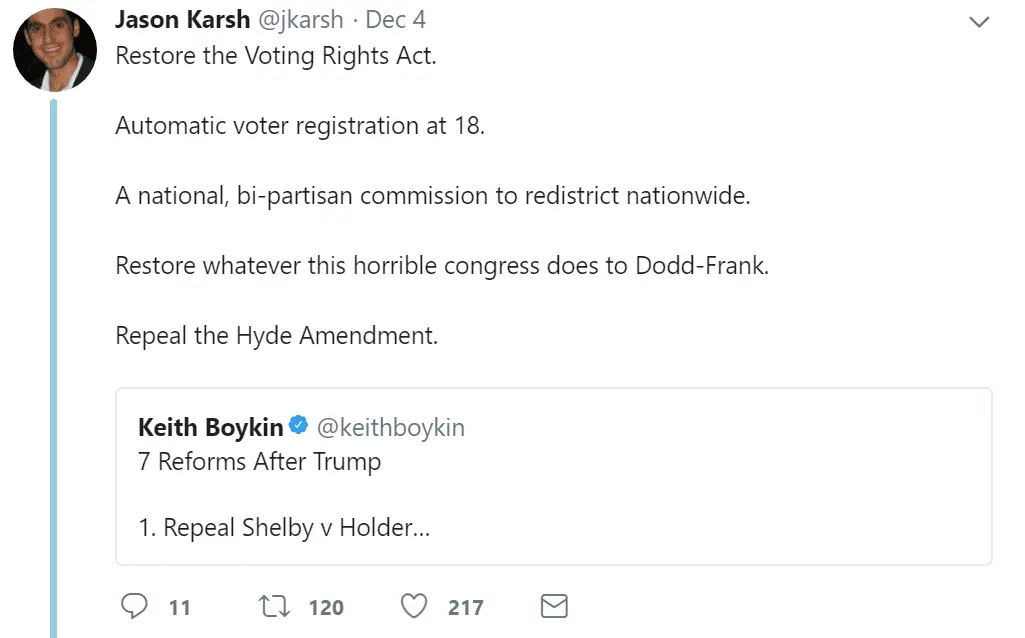This screenshot has width=1025, height=638.
Task: Click "1. Repeal Shelby v Holder…" text
Action: pos(283,527)
